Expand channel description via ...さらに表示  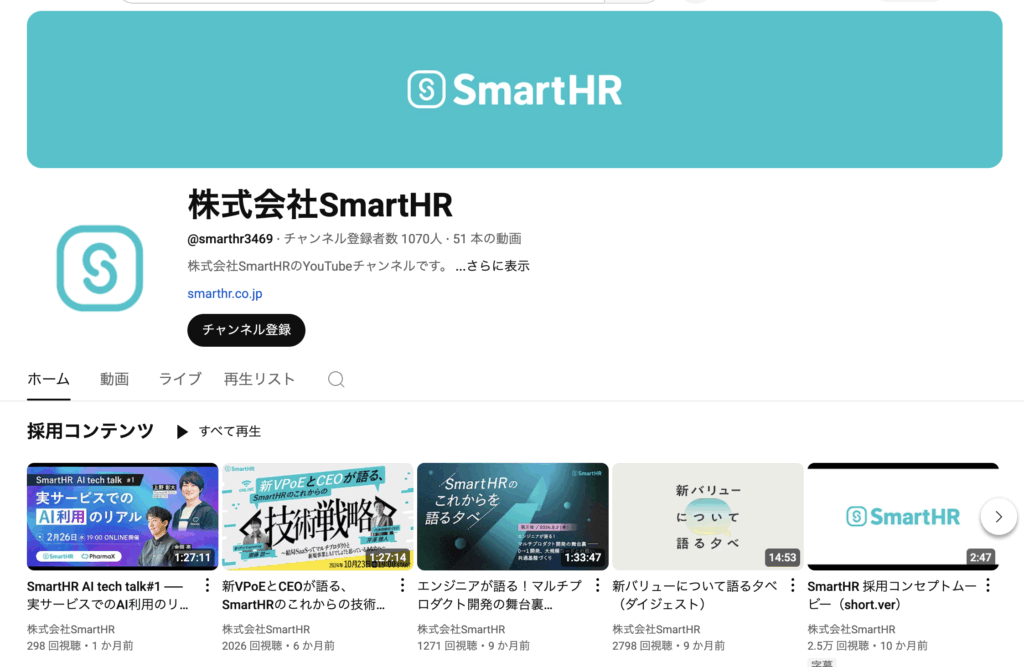pyautogui.click(x=492, y=266)
